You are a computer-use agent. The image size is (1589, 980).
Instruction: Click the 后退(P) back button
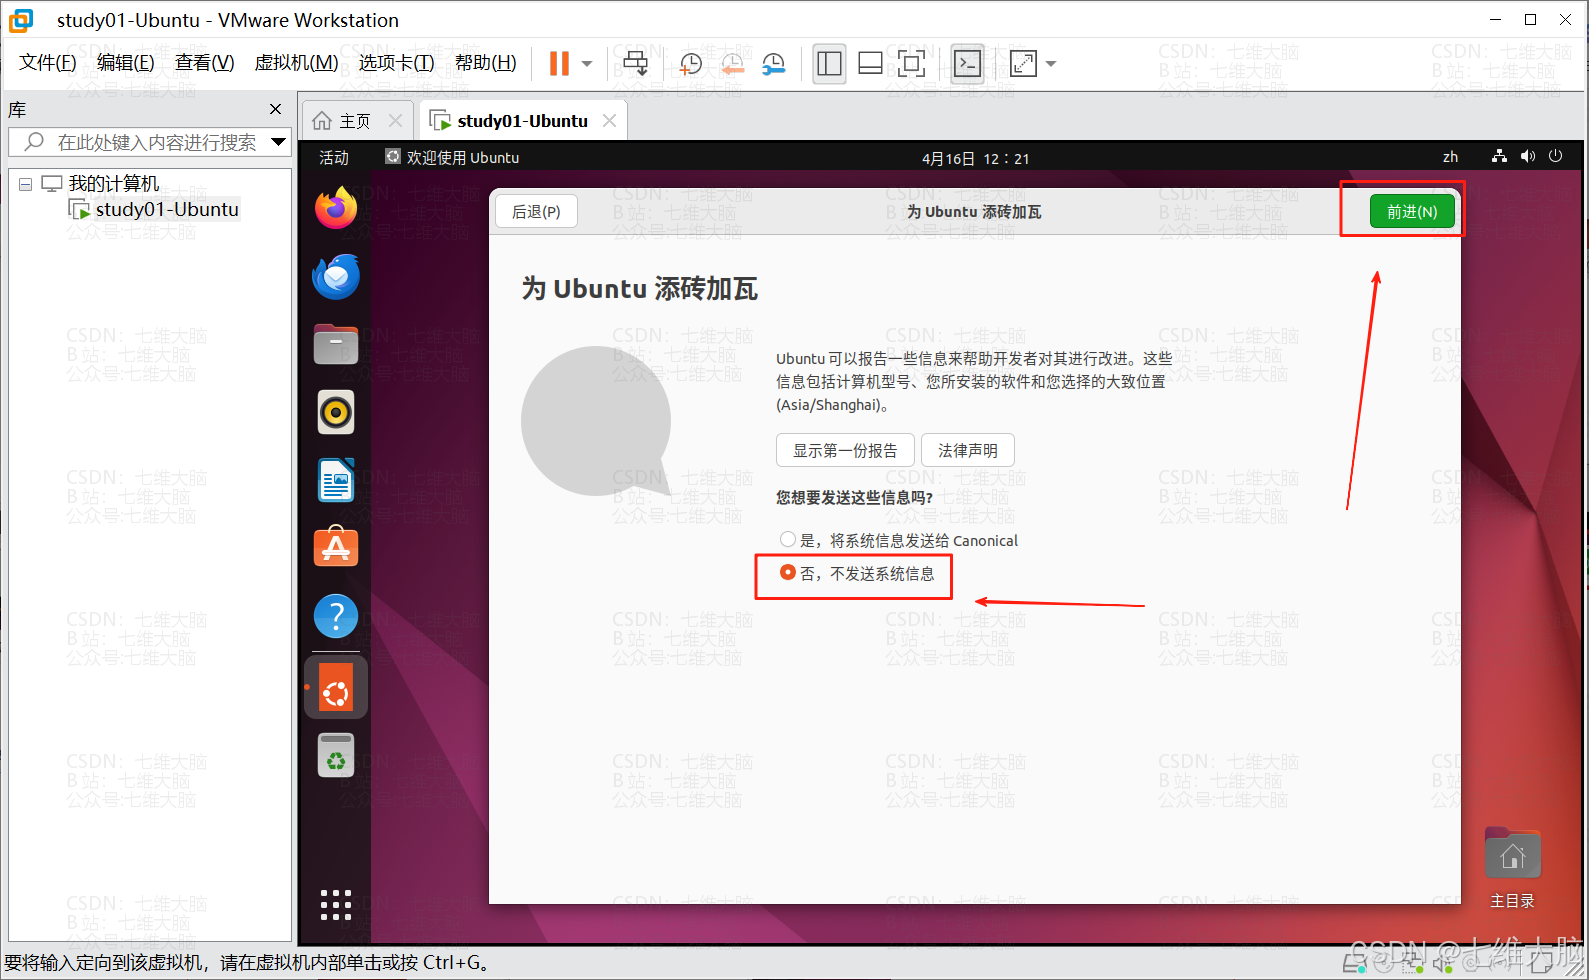pos(536,212)
